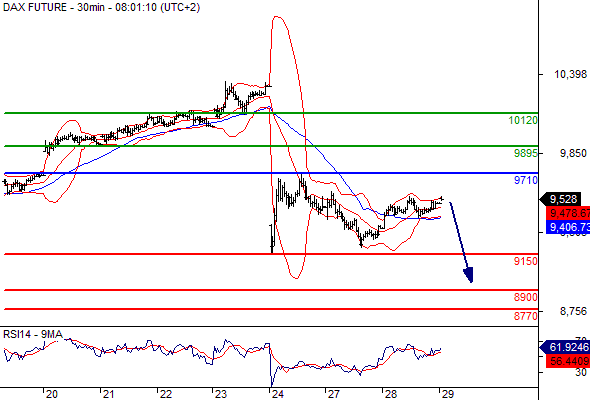
Task: Click the 9150 support level label
Action: coord(526,261)
